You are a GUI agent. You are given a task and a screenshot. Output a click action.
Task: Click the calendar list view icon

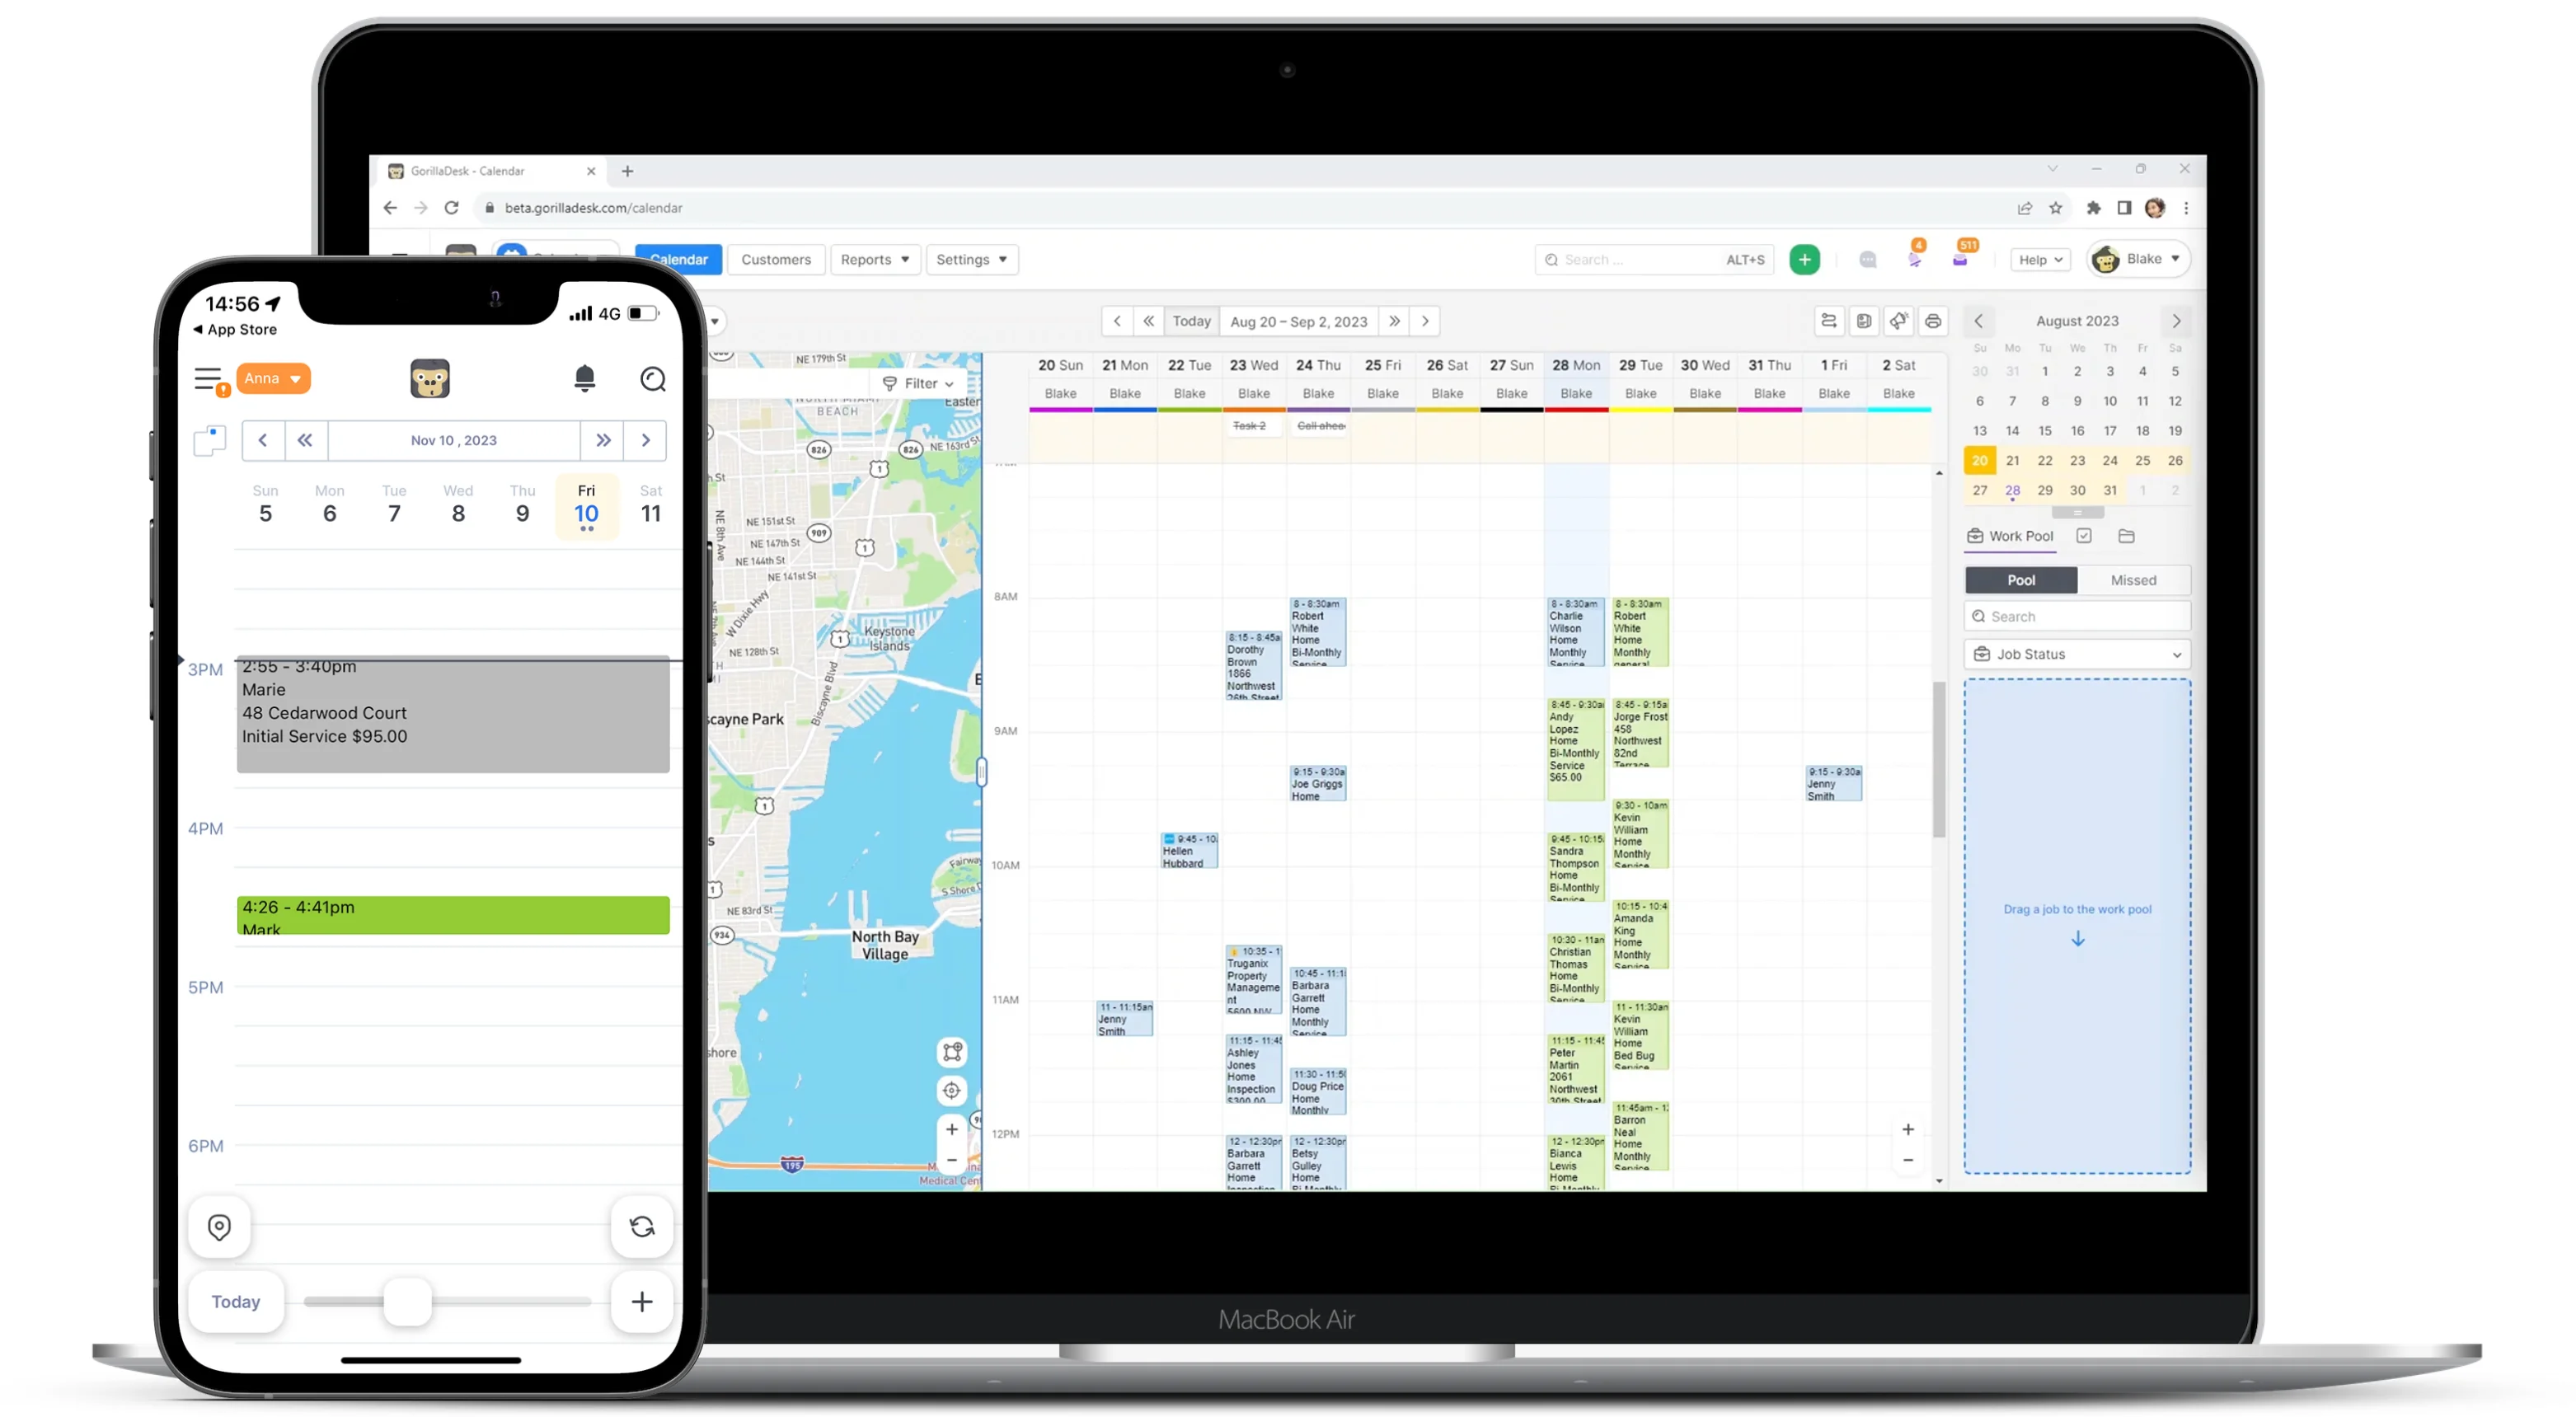[x=1828, y=322]
